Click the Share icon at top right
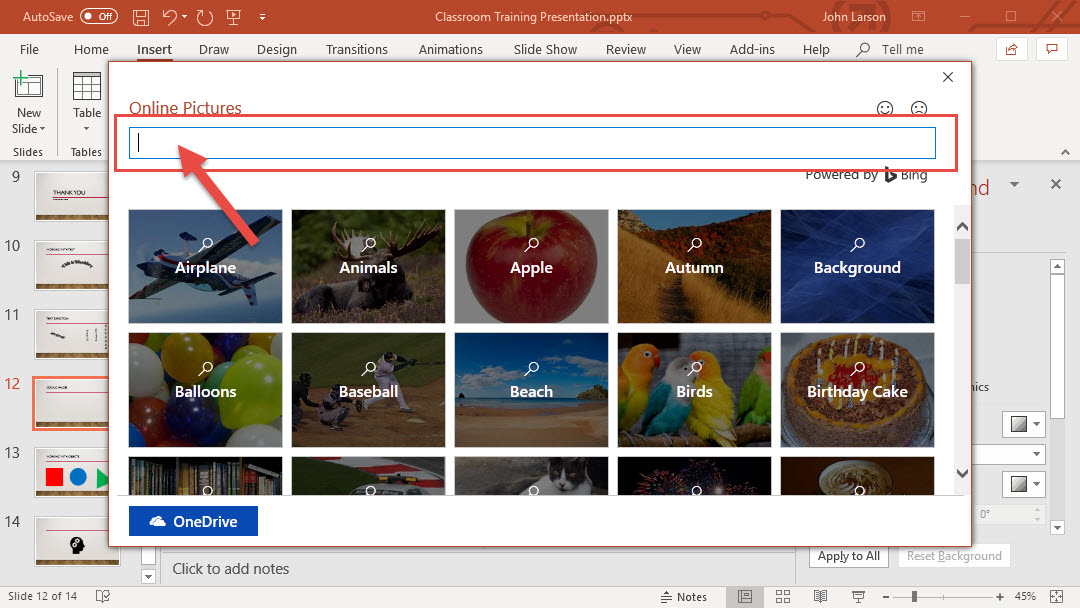 coord(1011,49)
